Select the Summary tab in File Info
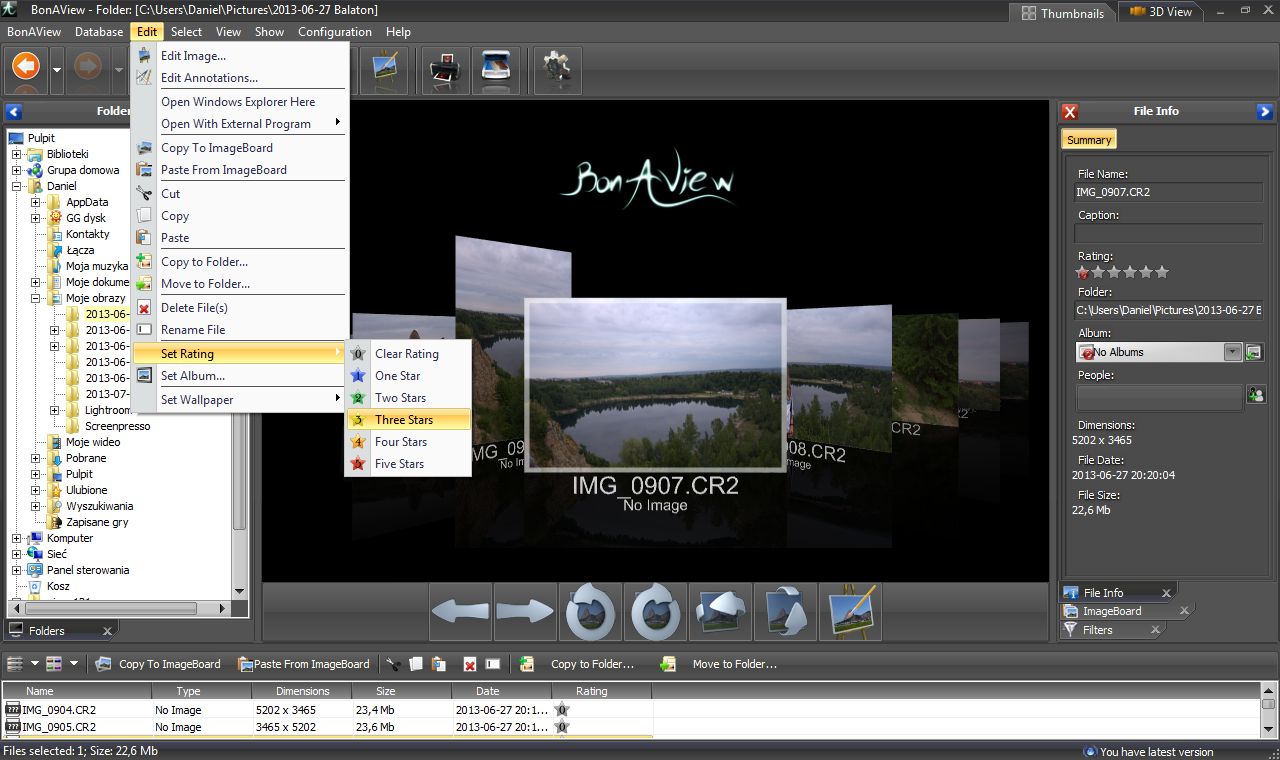1280x760 pixels. pos(1089,140)
